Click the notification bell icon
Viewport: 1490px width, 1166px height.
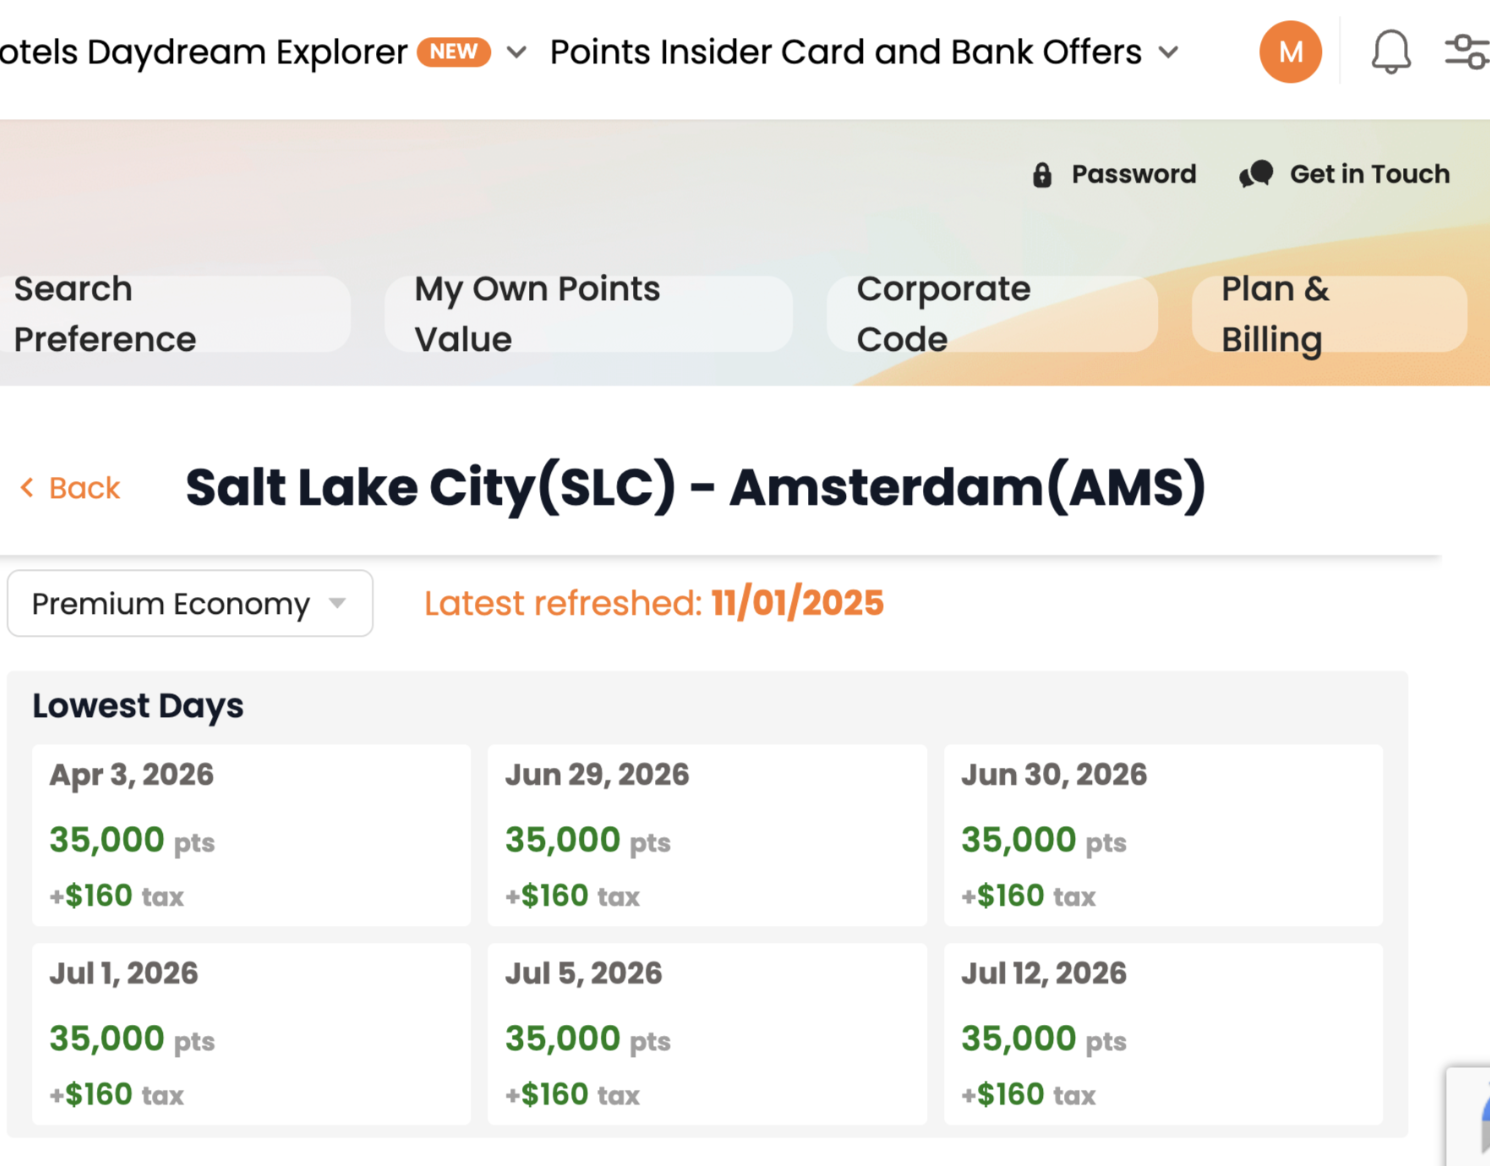pyautogui.click(x=1390, y=52)
